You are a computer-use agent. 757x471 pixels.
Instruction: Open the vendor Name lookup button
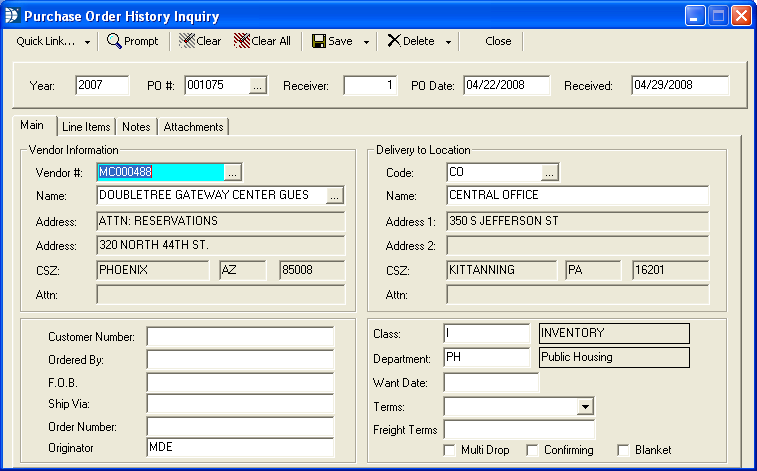click(335, 195)
